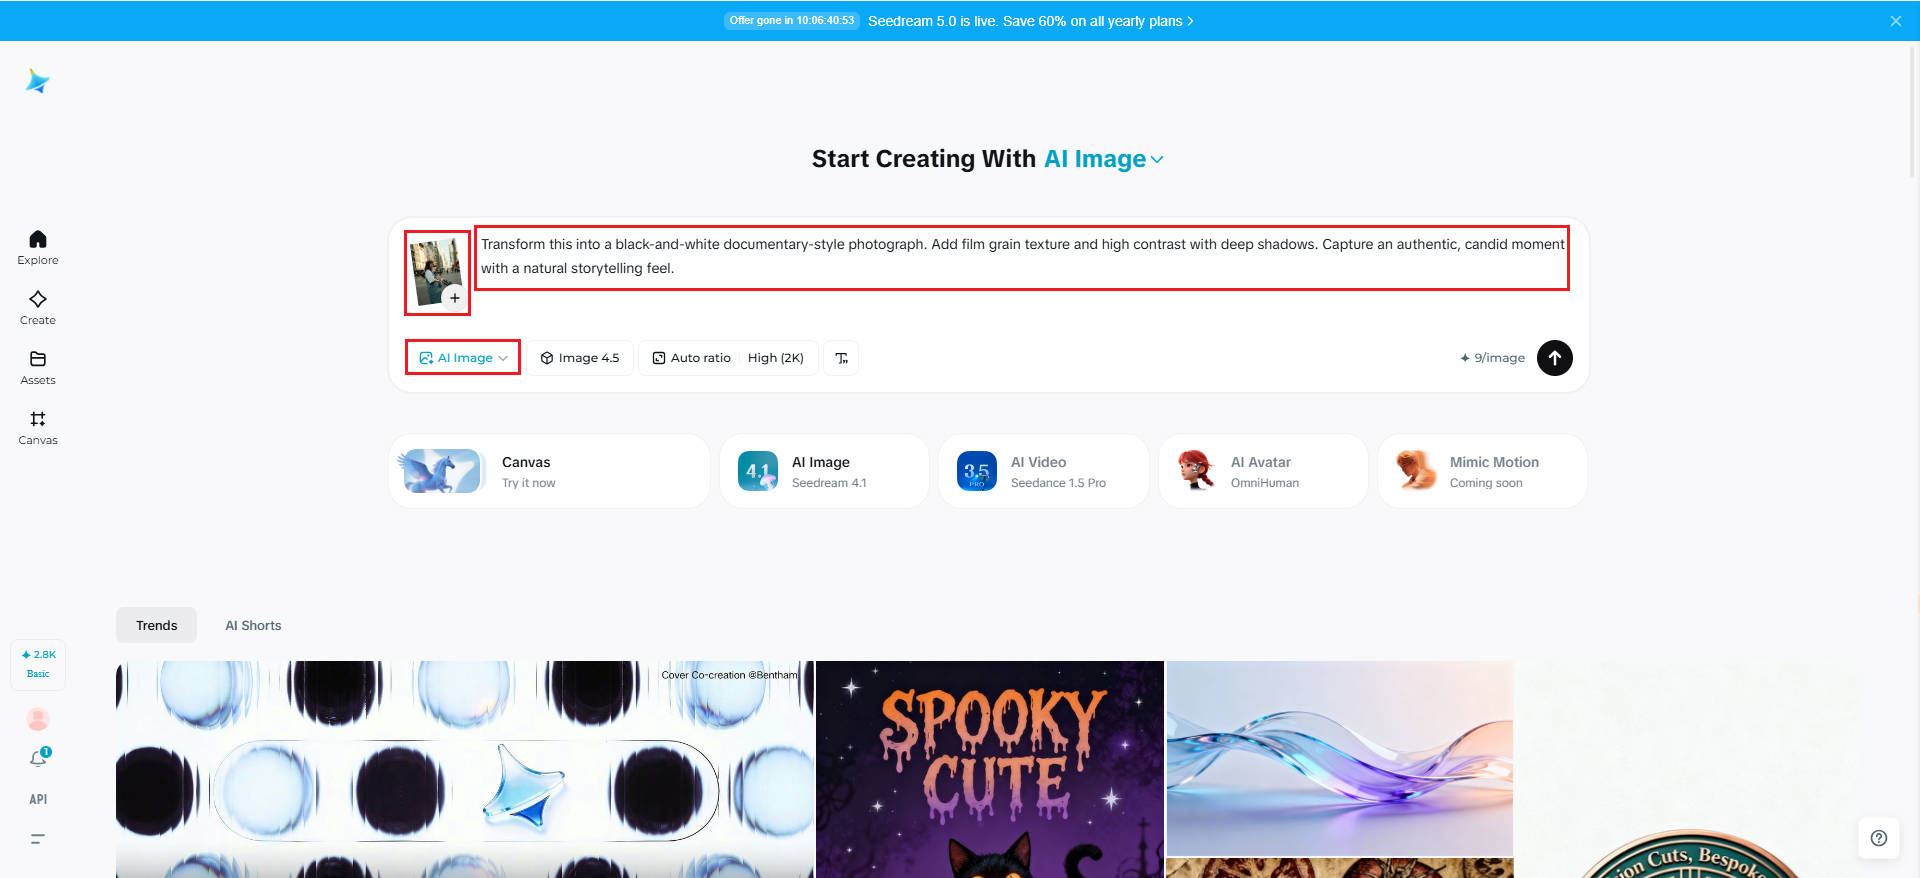Image resolution: width=1920 pixels, height=878 pixels.
Task: Open Auto ratio High (2K) settings
Action: point(728,358)
